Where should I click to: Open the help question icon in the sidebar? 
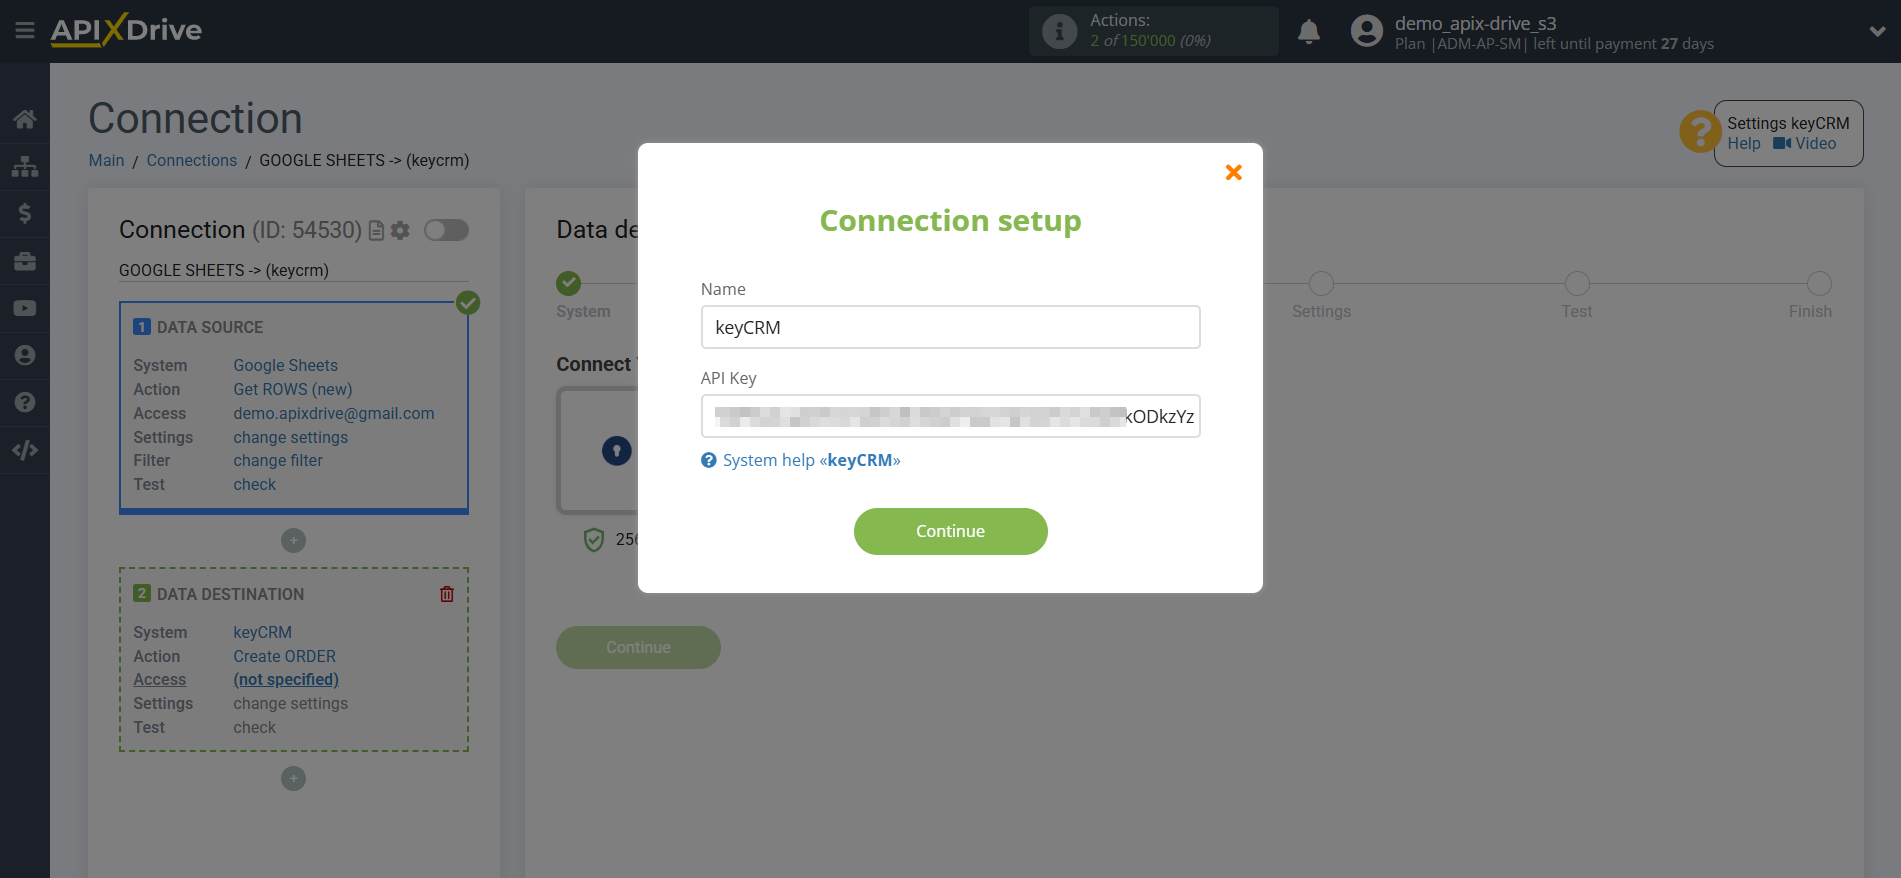click(x=25, y=402)
